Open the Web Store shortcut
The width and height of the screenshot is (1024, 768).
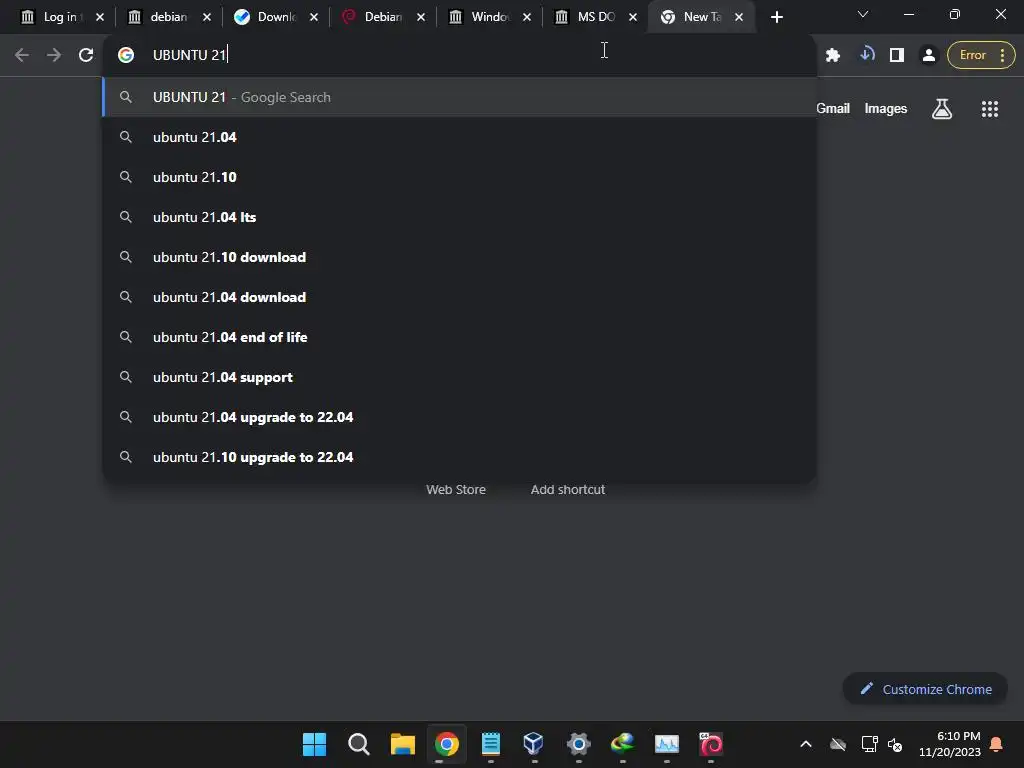(x=456, y=489)
